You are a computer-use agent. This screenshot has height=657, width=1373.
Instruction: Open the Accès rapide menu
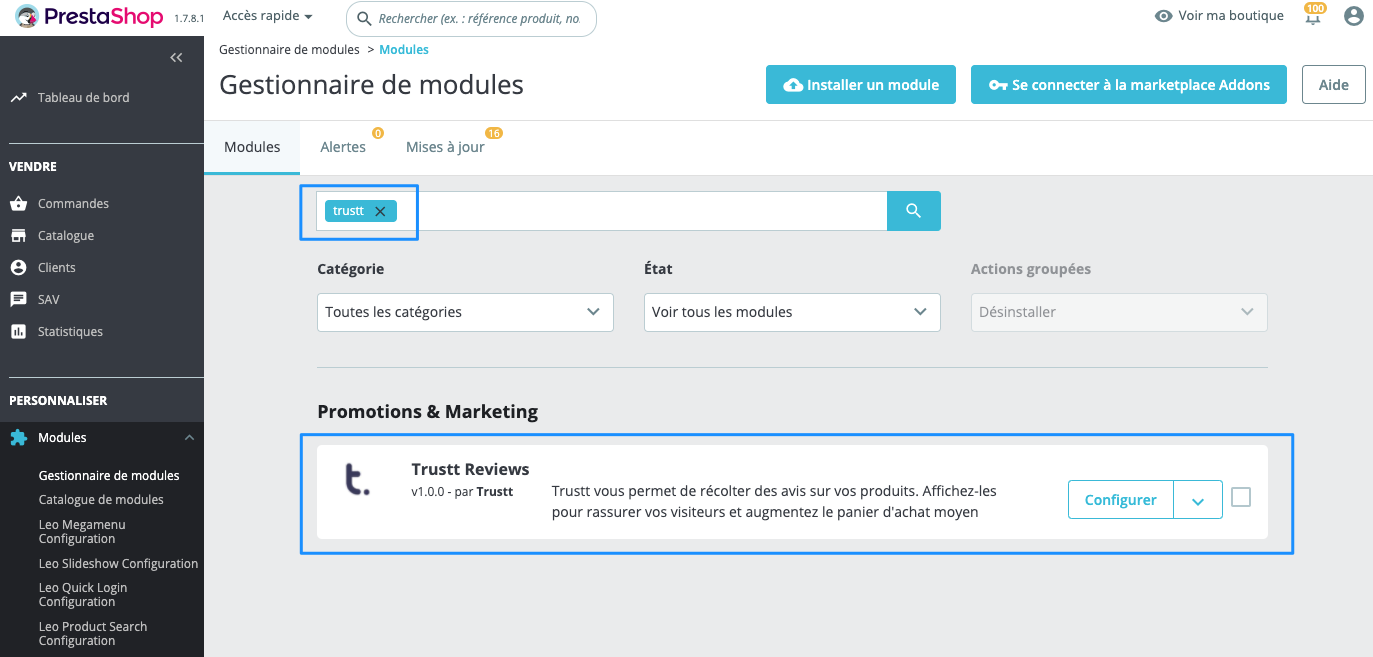tap(267, 17)
